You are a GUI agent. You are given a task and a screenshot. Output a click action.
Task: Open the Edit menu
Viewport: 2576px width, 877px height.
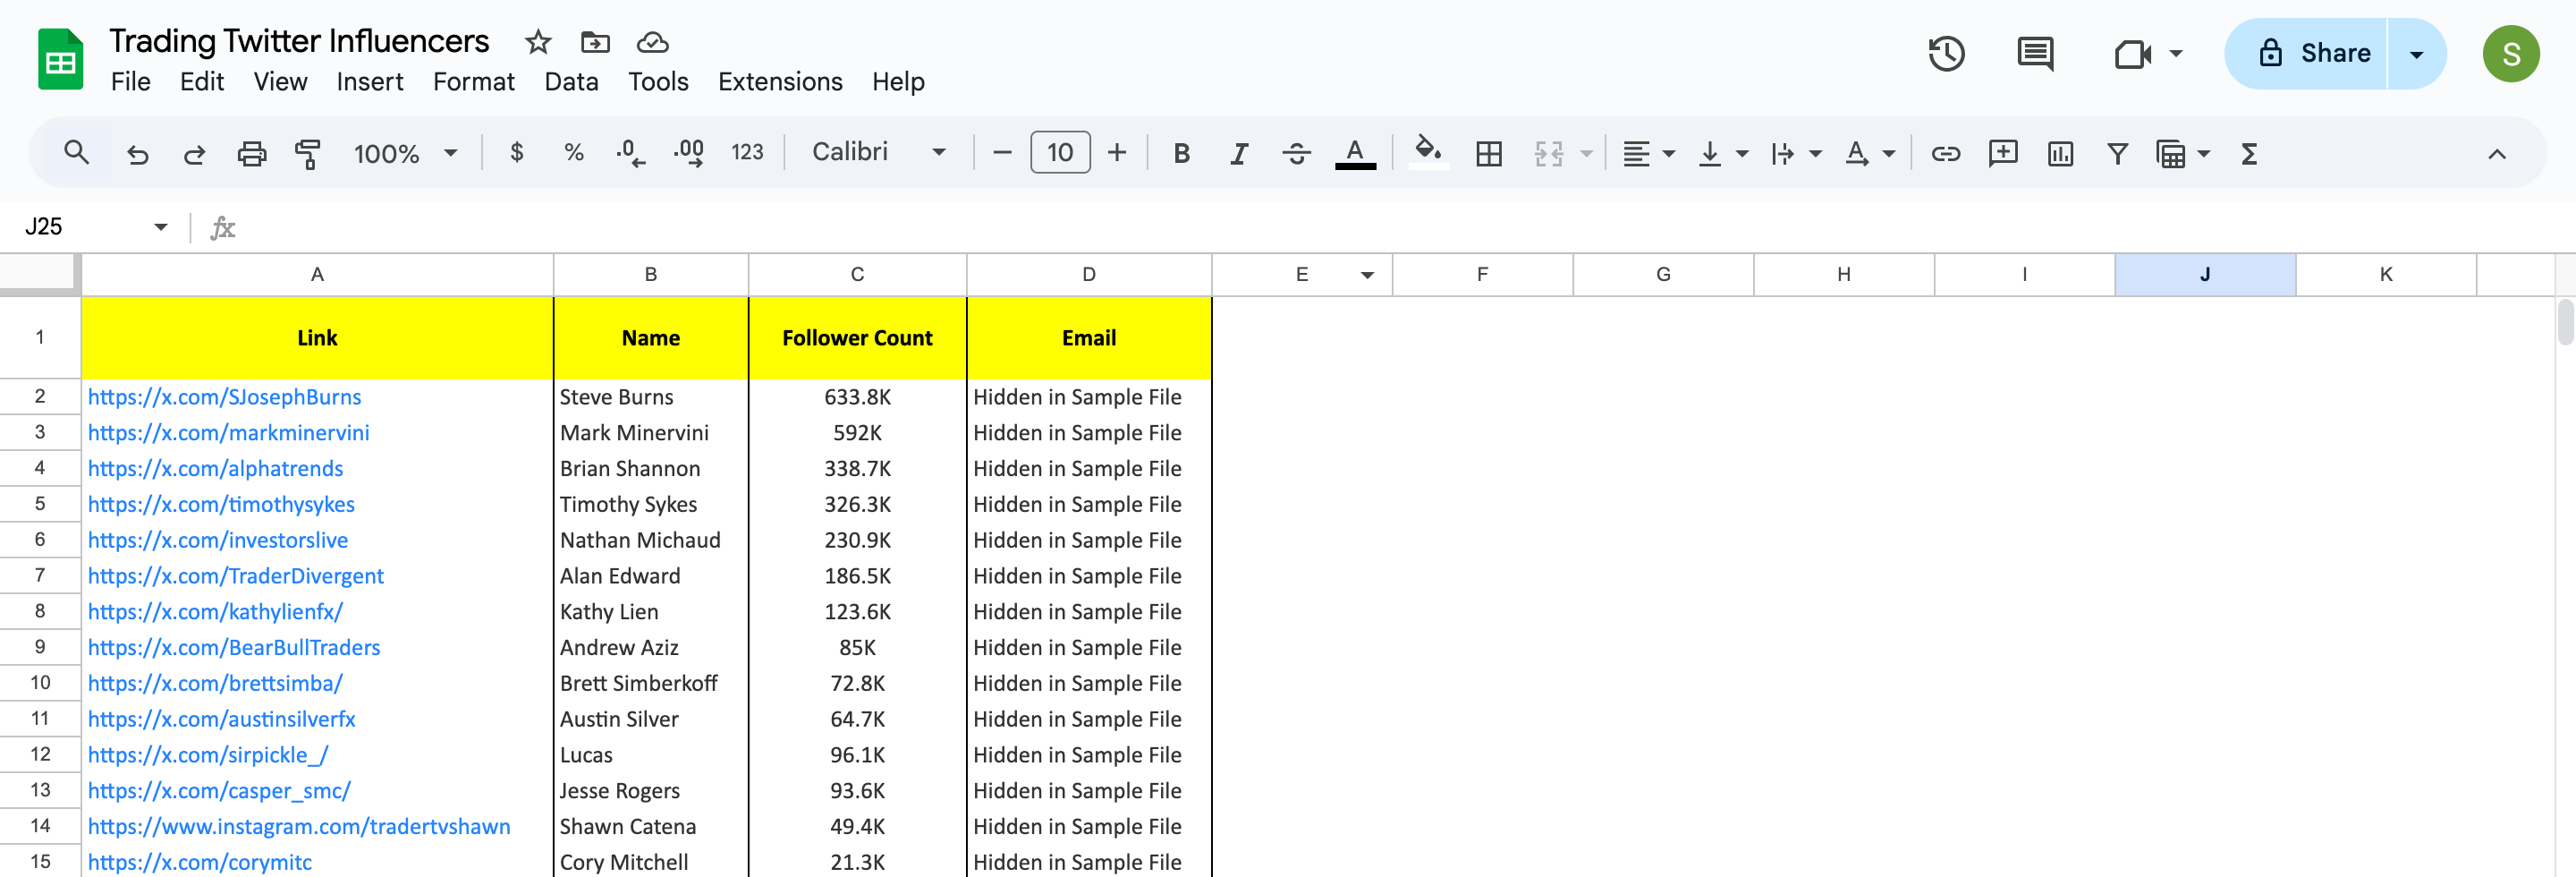(202, 82)
